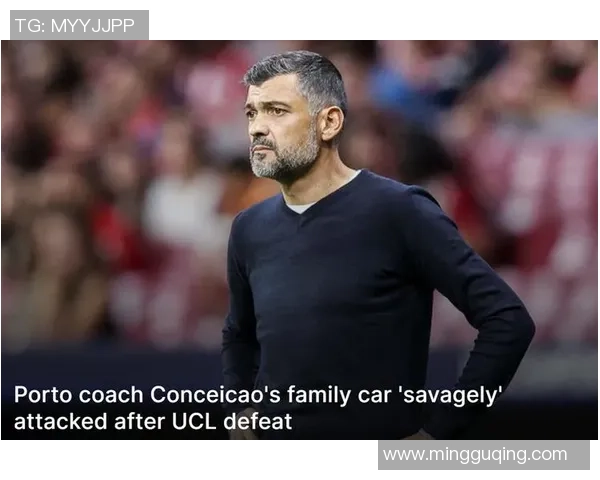Open the Porto coach Conceicao headline article

[258, 408]
